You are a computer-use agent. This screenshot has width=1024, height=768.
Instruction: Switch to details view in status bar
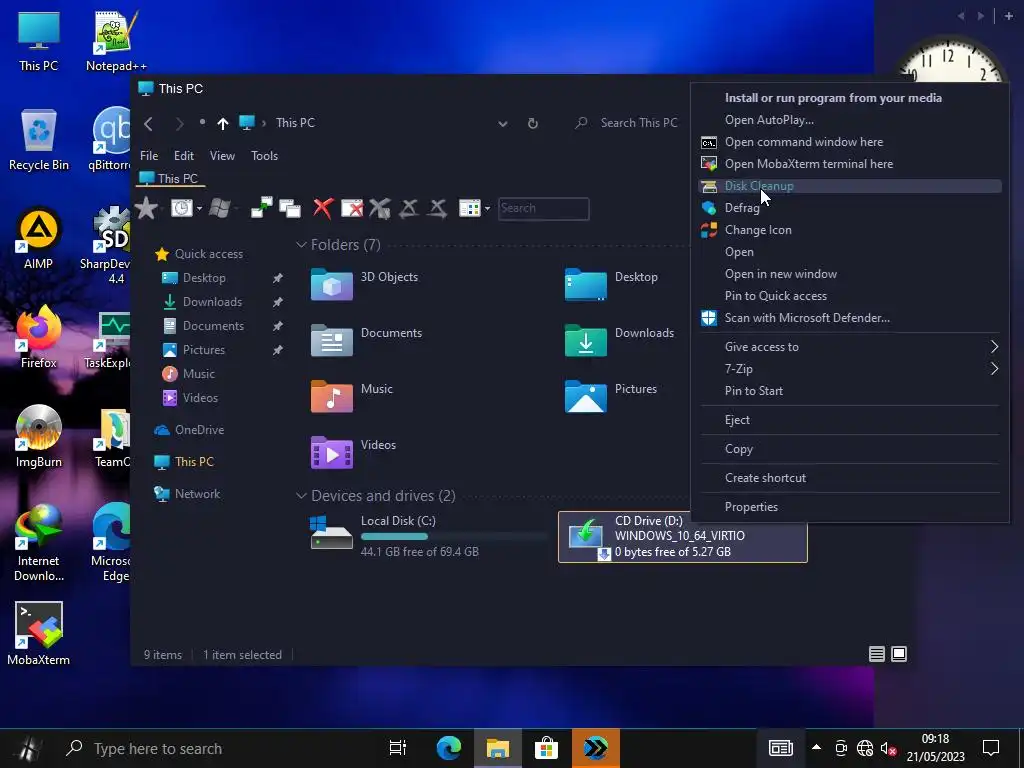876,654
